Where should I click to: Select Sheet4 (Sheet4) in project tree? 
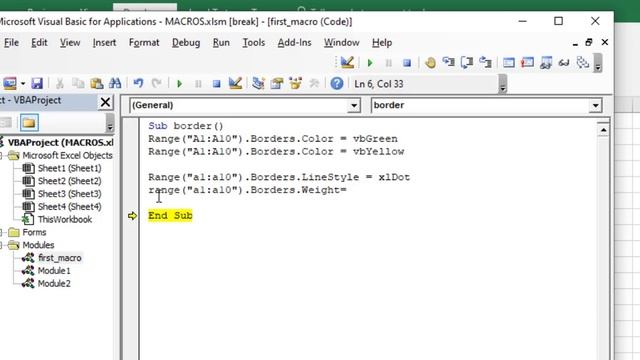click(x=69, y=207)
